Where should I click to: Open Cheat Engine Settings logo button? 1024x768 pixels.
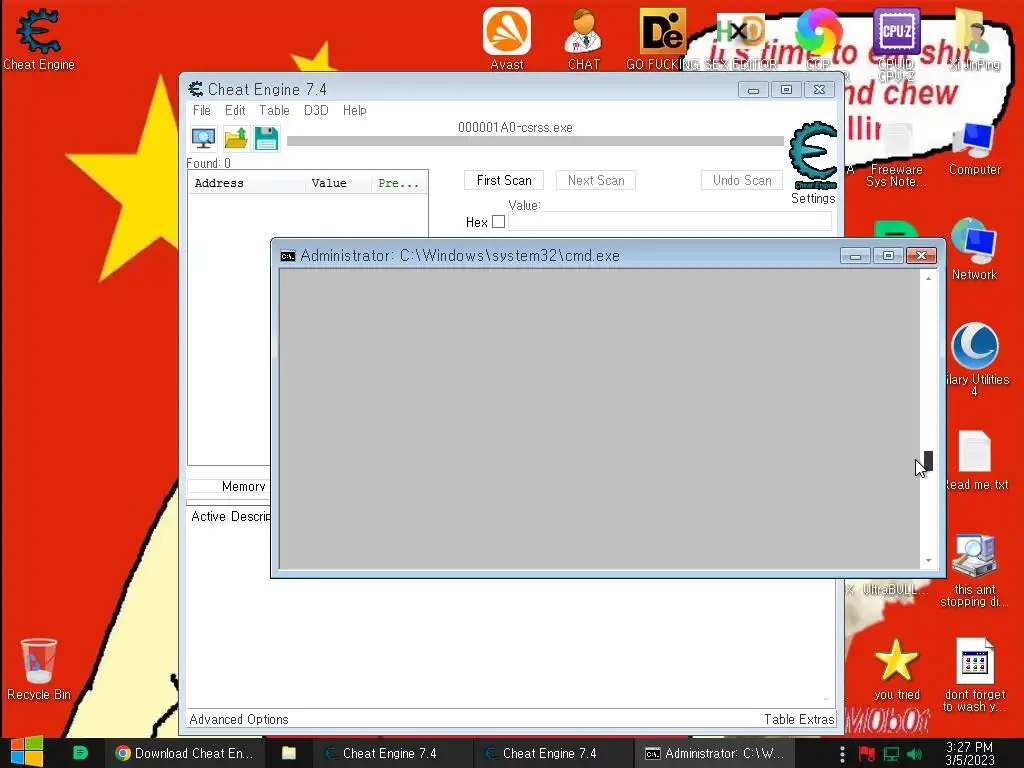(813, 163)
